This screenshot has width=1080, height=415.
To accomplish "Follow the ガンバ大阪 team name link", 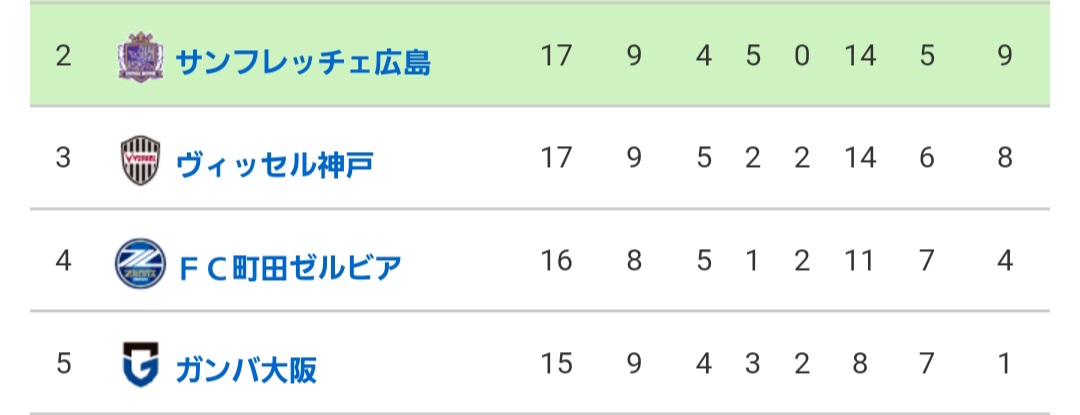I will pyautogui.click(x=246, y=369).
